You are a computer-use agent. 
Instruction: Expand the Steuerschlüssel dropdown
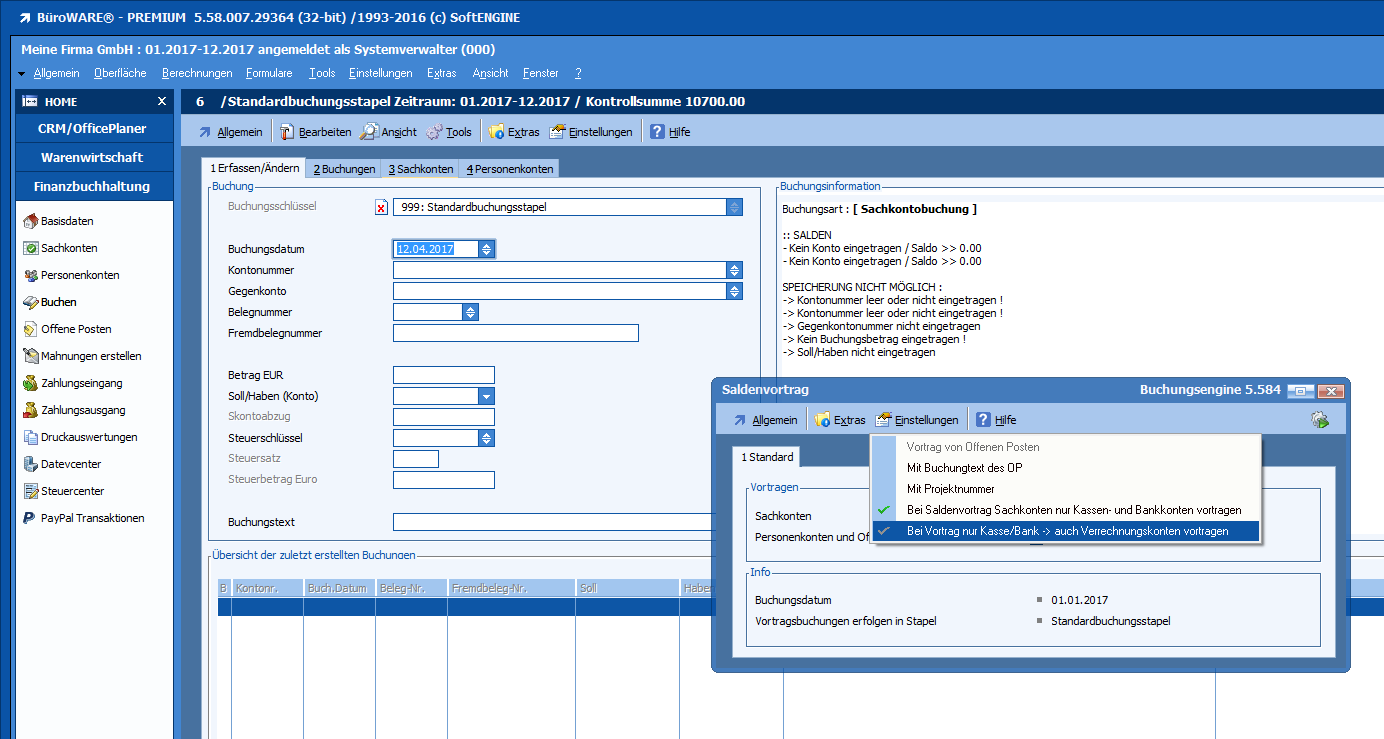point(486,438)
